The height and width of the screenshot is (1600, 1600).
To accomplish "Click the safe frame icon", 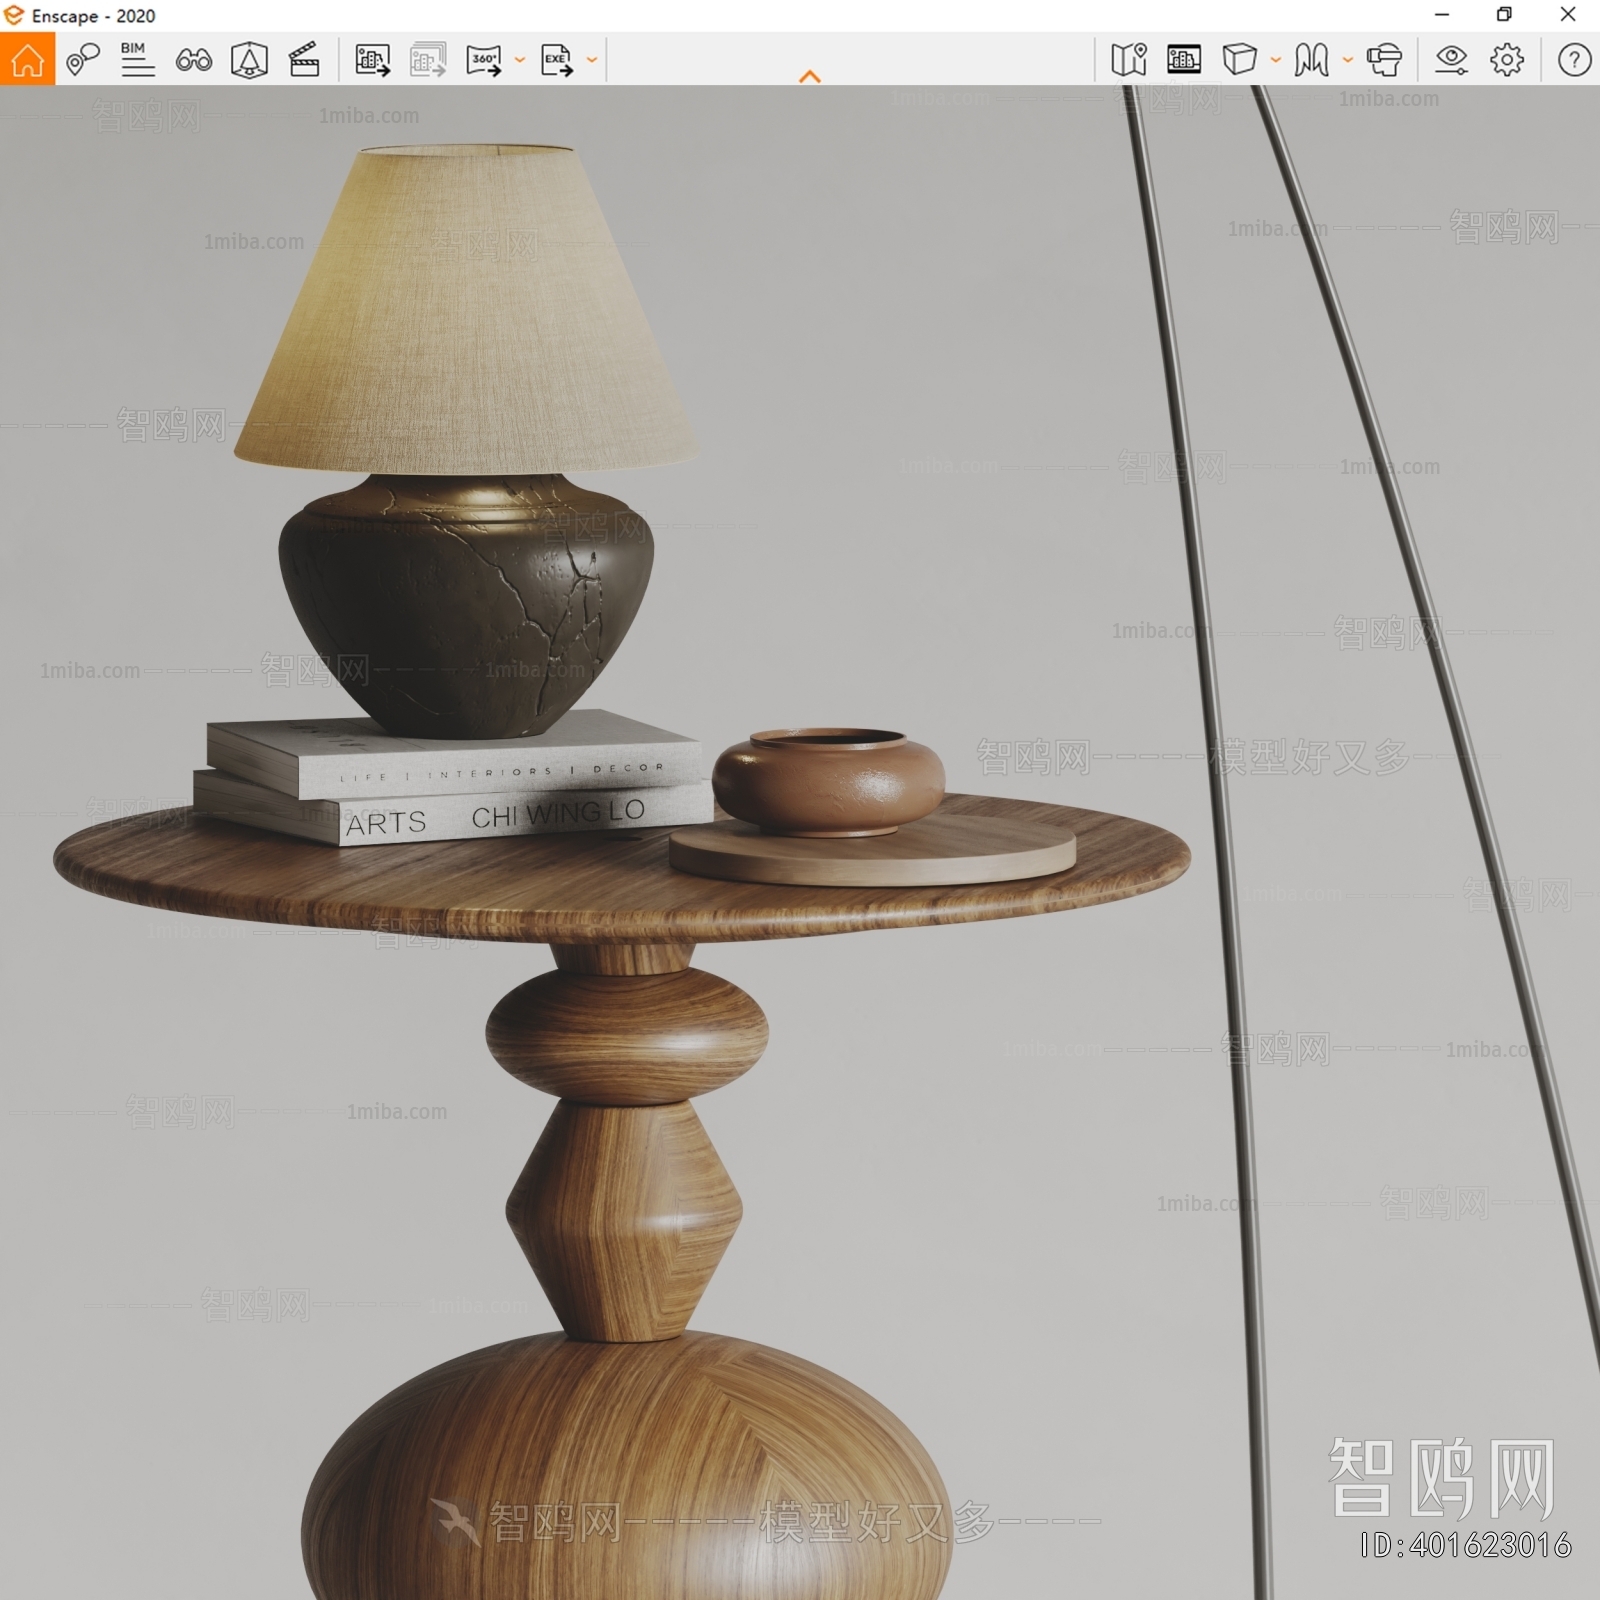I will pos(249,60).
